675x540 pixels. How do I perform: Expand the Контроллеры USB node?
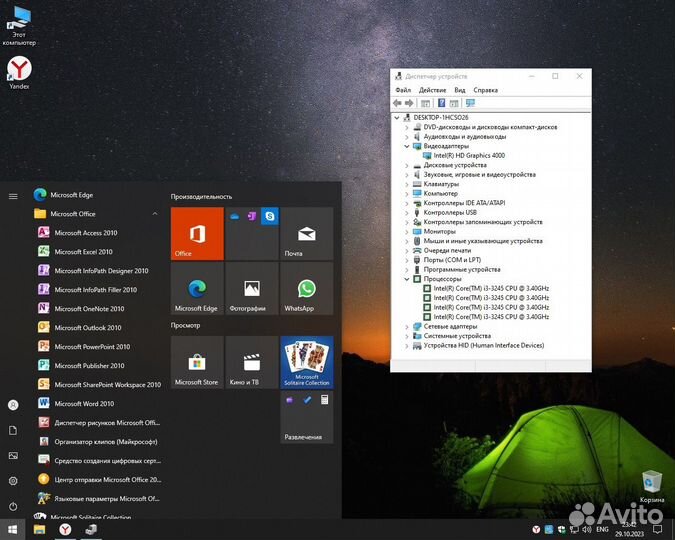pyautogui.click(x=407, y=212)
